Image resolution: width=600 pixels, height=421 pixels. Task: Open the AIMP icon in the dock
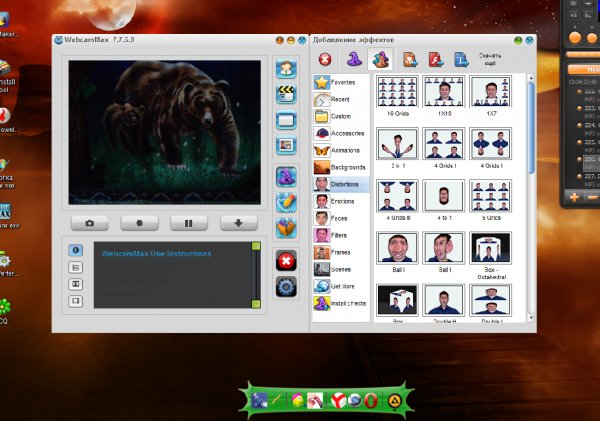(x=395, y=401)
